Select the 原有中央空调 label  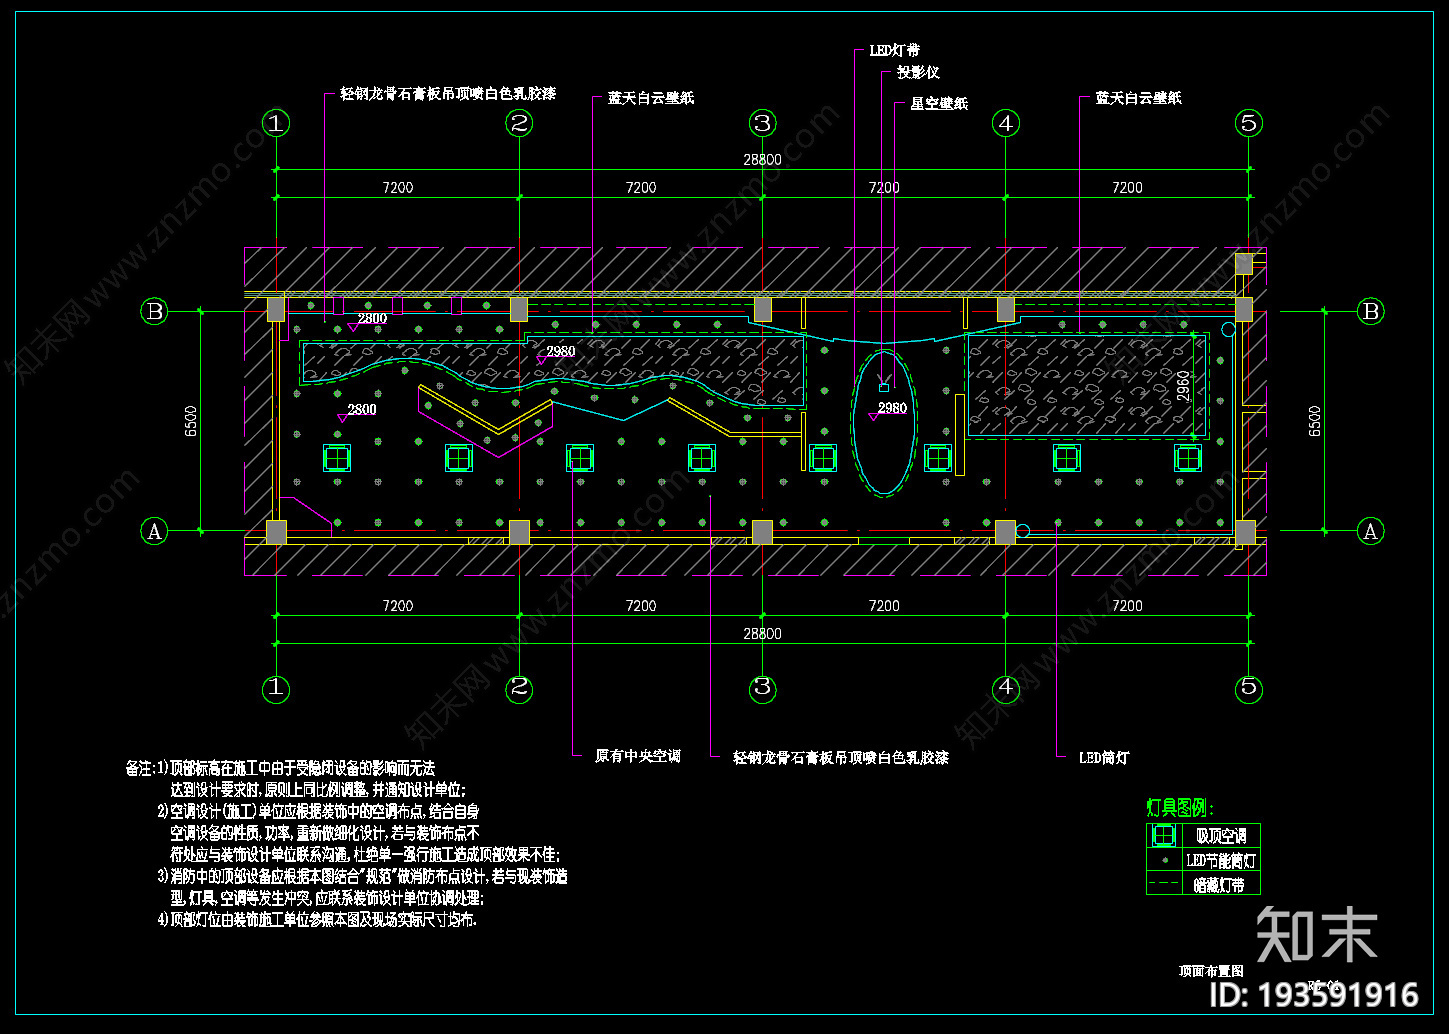pos(638,756)
